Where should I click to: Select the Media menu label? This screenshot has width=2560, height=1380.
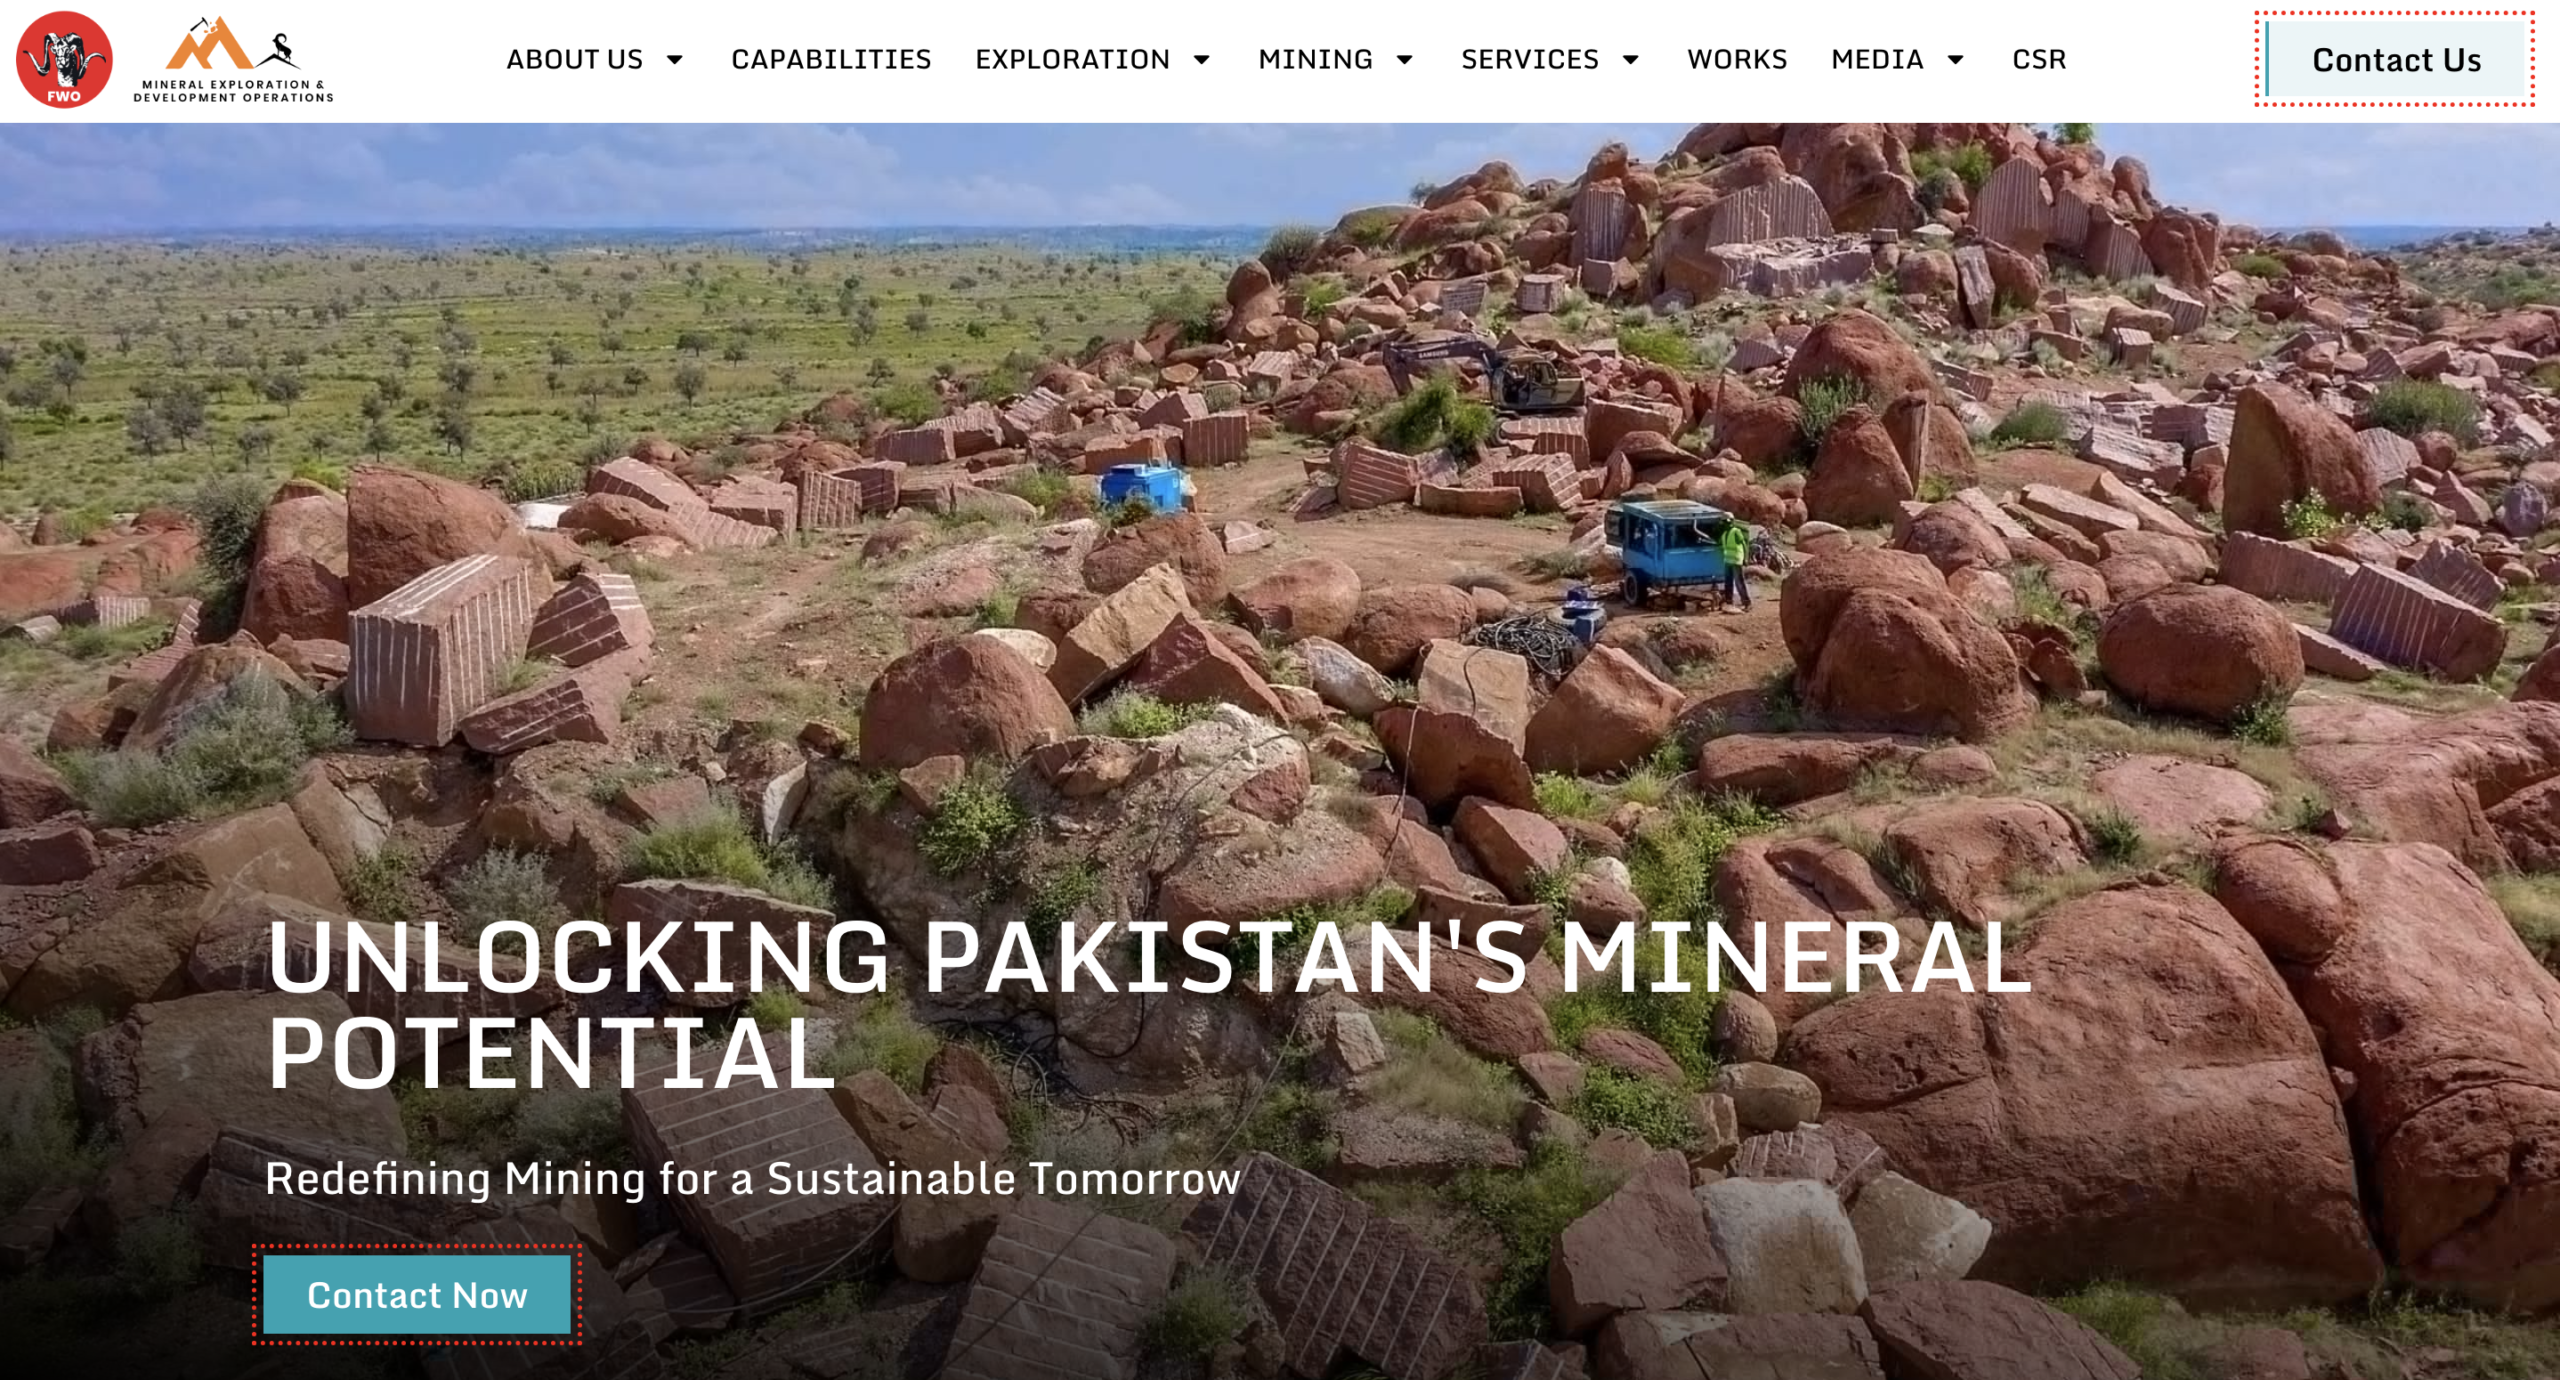pyautogui.click(x=1877, y=60)
